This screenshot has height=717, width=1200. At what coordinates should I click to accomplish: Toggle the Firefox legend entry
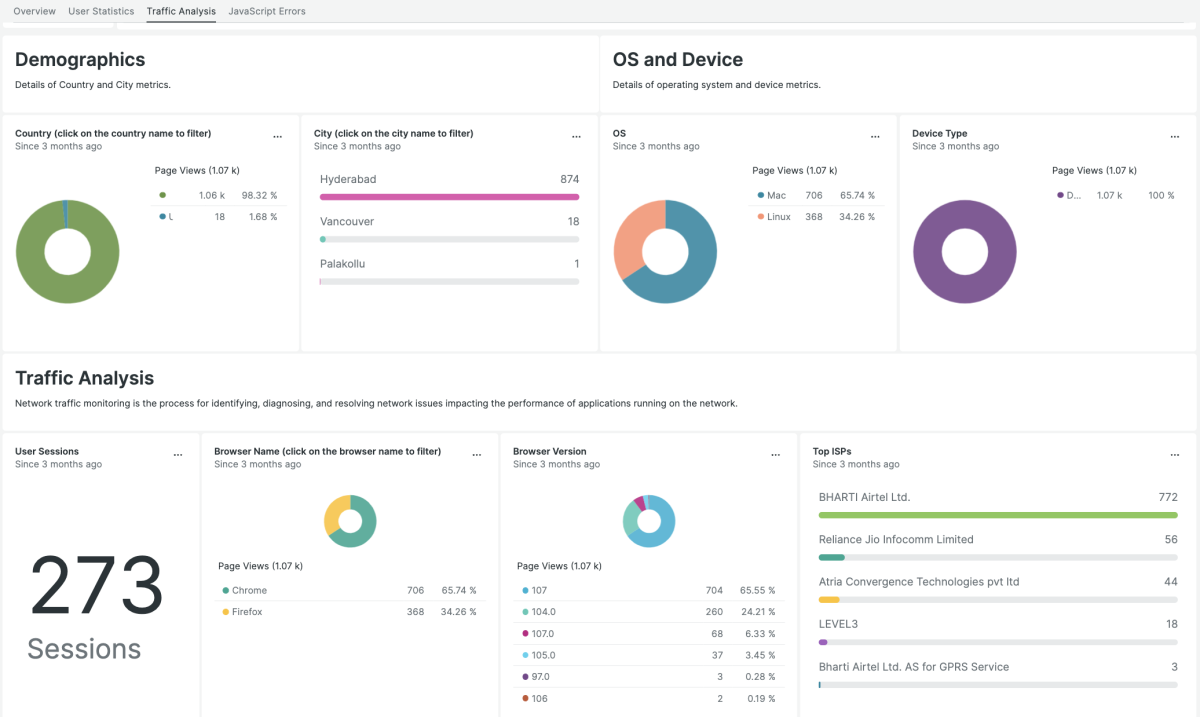(x=247, y=612)
